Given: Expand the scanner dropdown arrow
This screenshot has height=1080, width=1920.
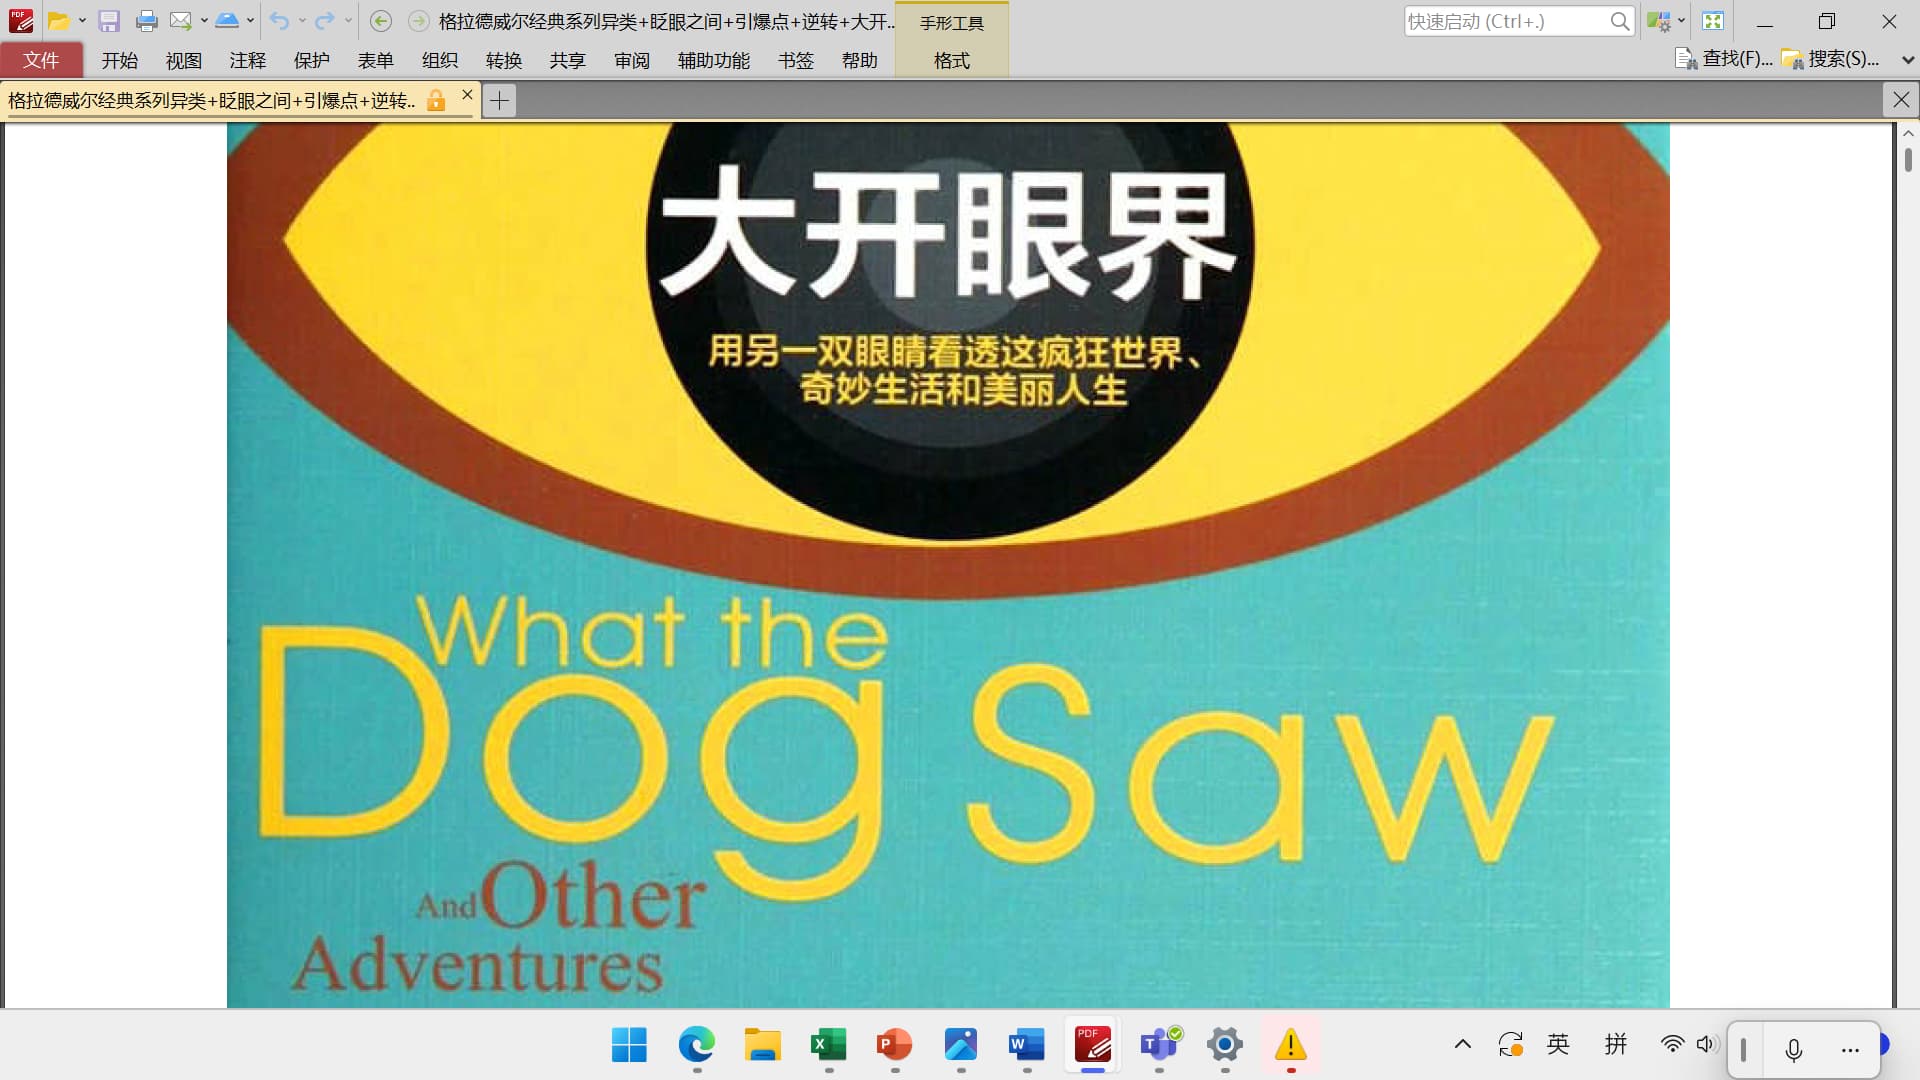Looking at the screenshot, I should tap(250, 21).
